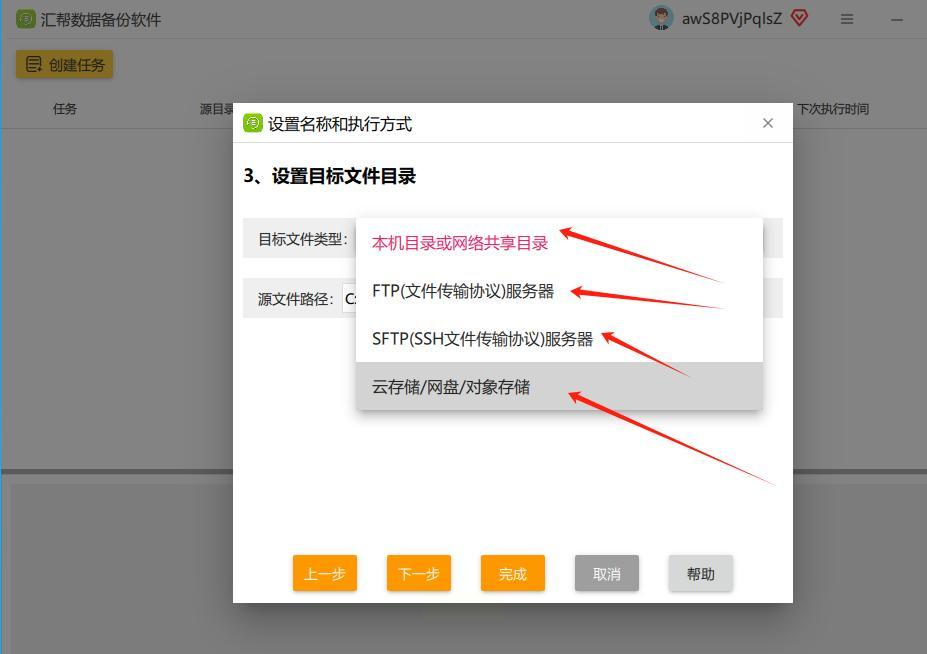The width and height of the screenshot is (927, 654).
Task: Click the 3、设置目标文件目录 heading
Action: 329,176
